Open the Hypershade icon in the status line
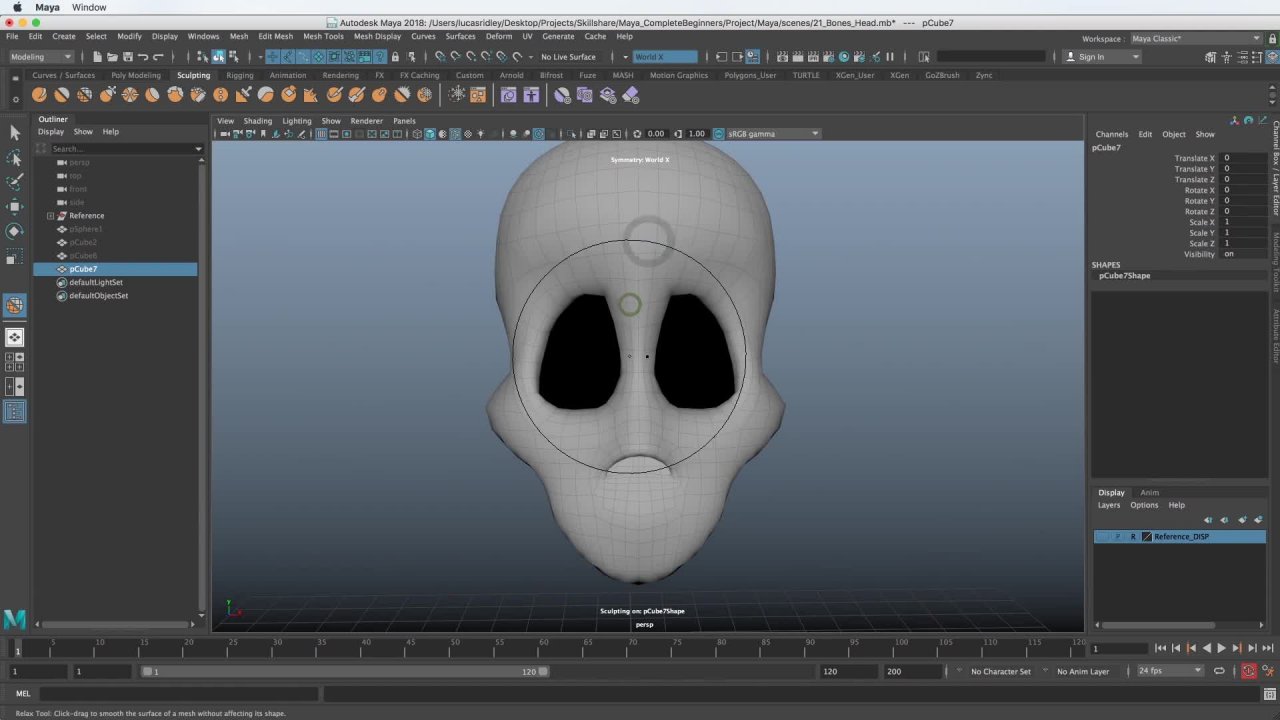1280x720 pixels. [845, 57]
